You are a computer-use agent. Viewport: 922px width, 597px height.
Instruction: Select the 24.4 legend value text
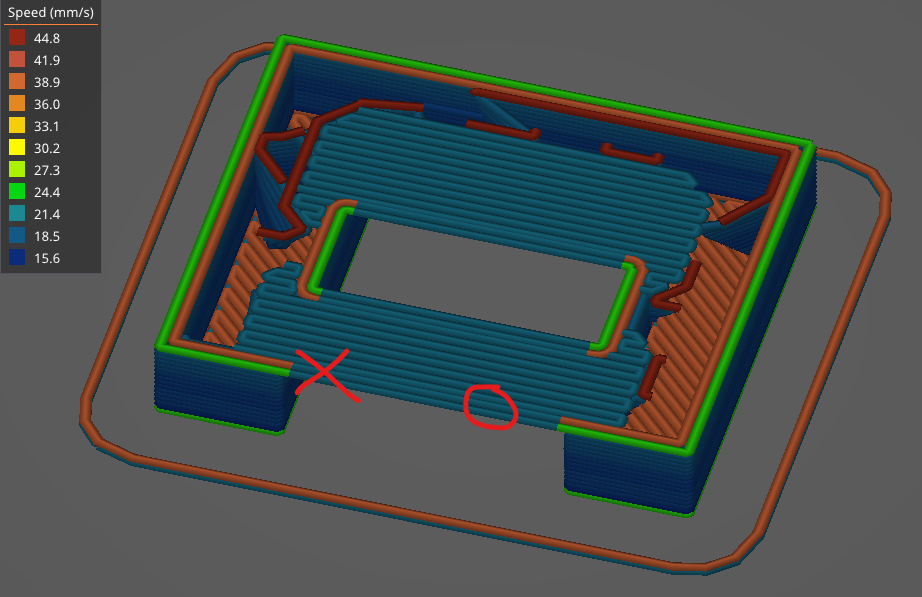pyautogui.click(x=46, y=192)
